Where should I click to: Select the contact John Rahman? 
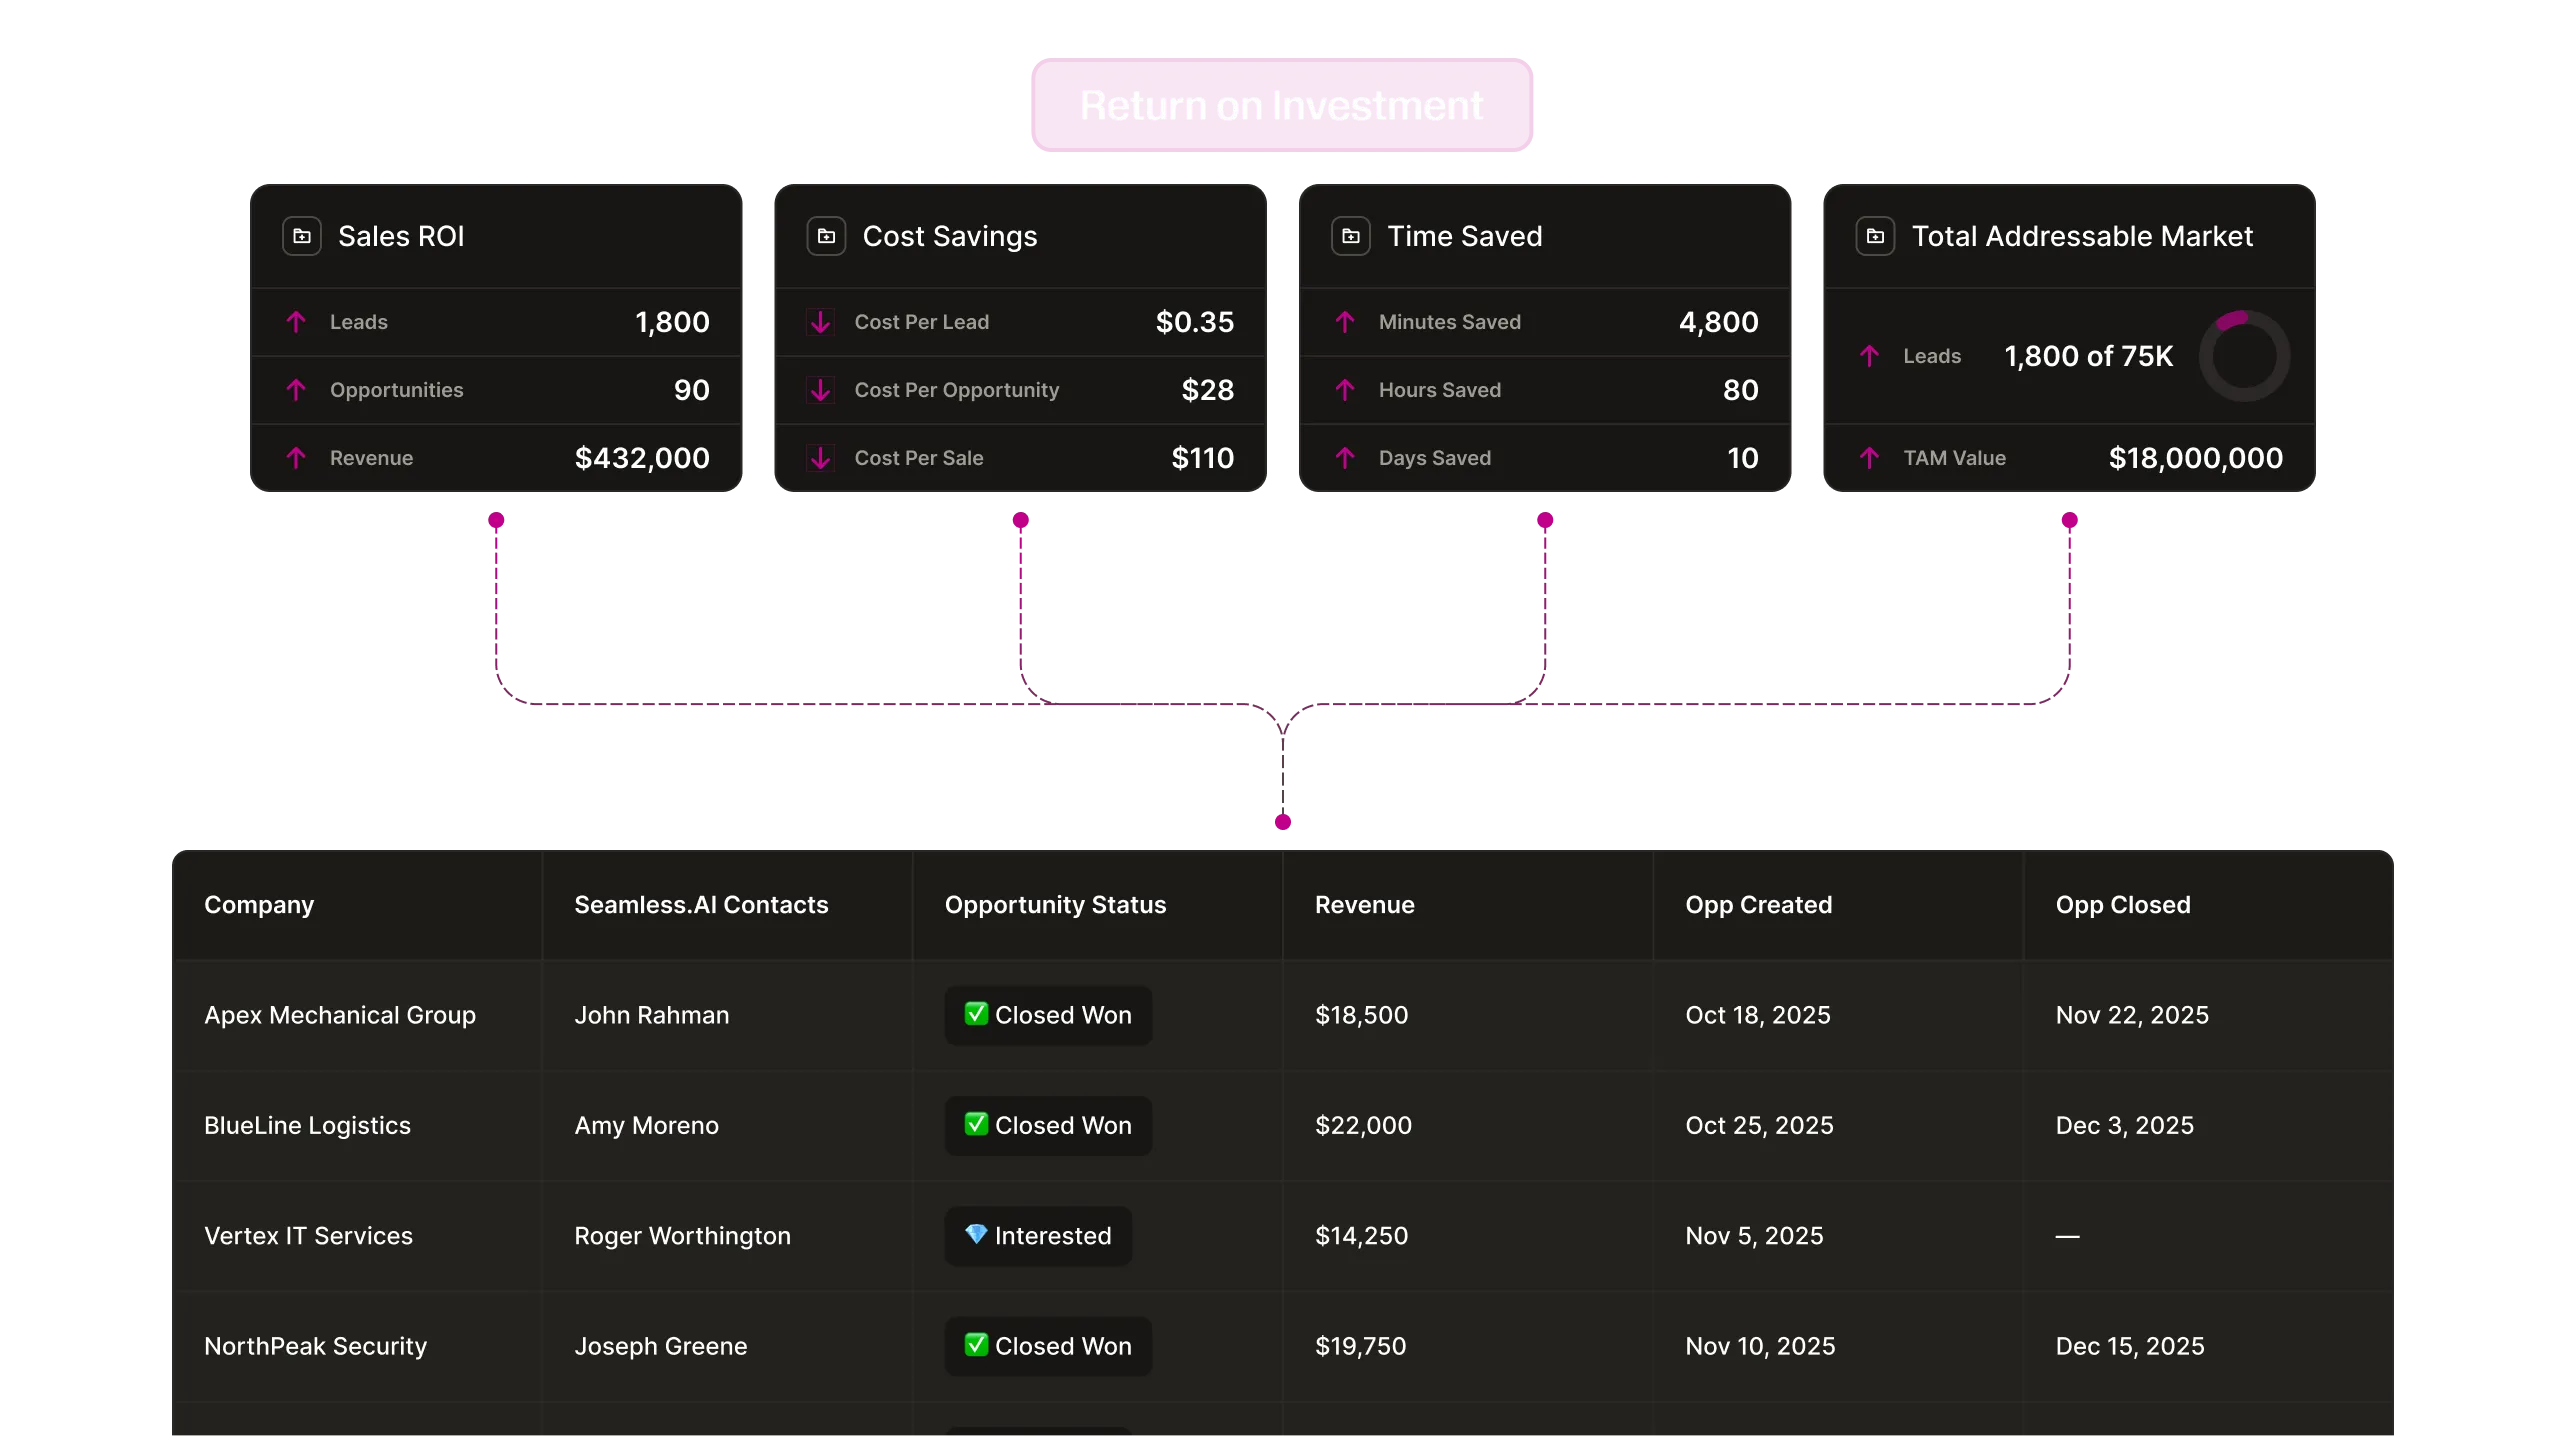[651, 1014]
